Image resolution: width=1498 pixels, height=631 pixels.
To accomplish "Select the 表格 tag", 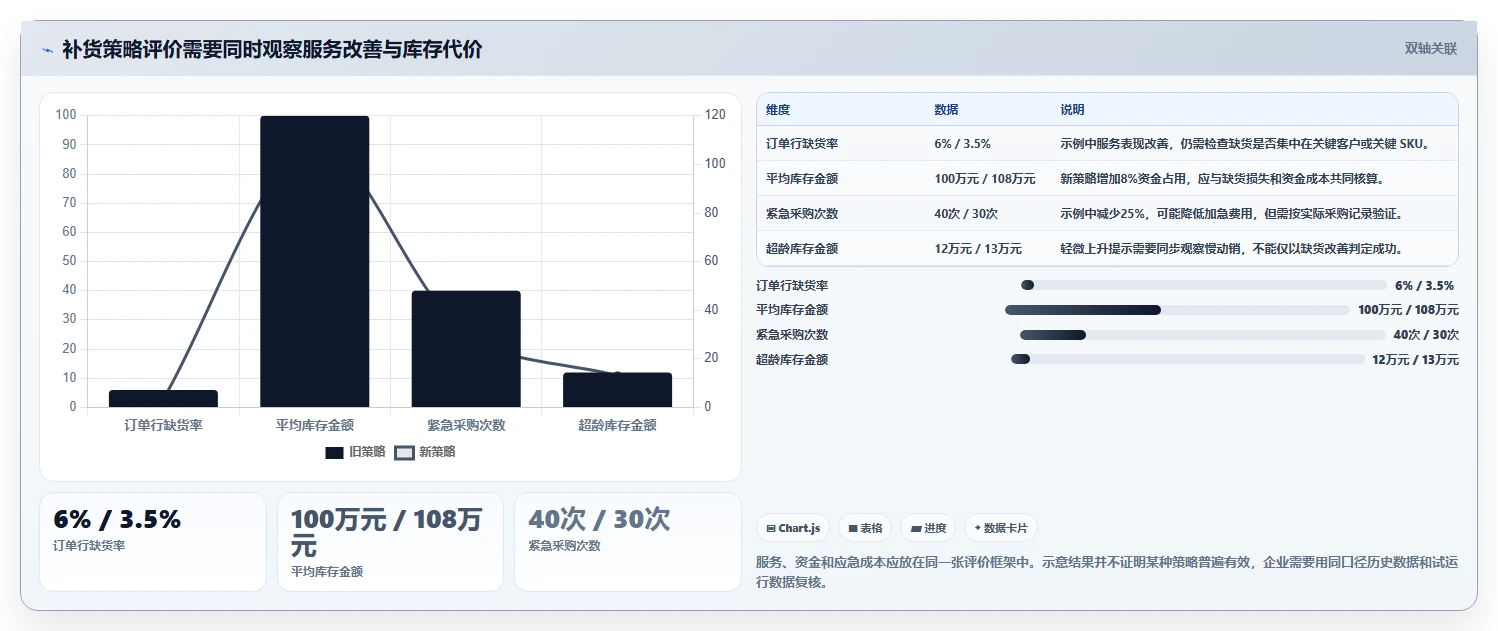I will point(865,528).
